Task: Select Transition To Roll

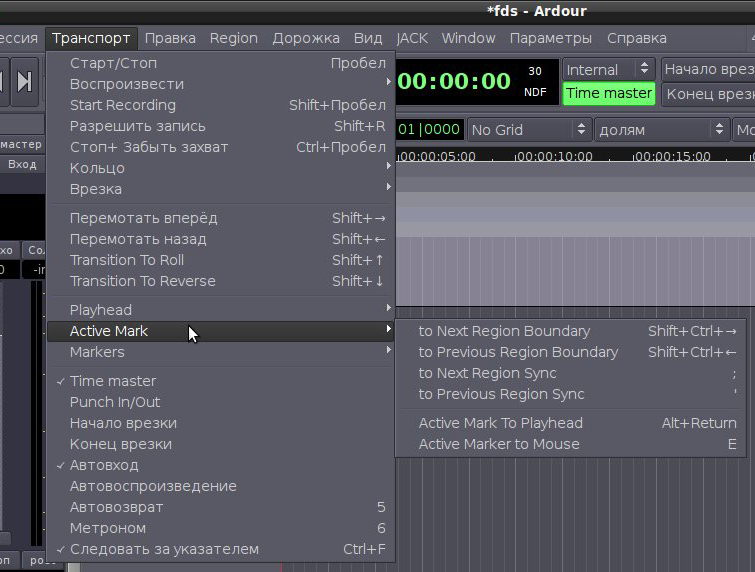Action: click(221, 260)
